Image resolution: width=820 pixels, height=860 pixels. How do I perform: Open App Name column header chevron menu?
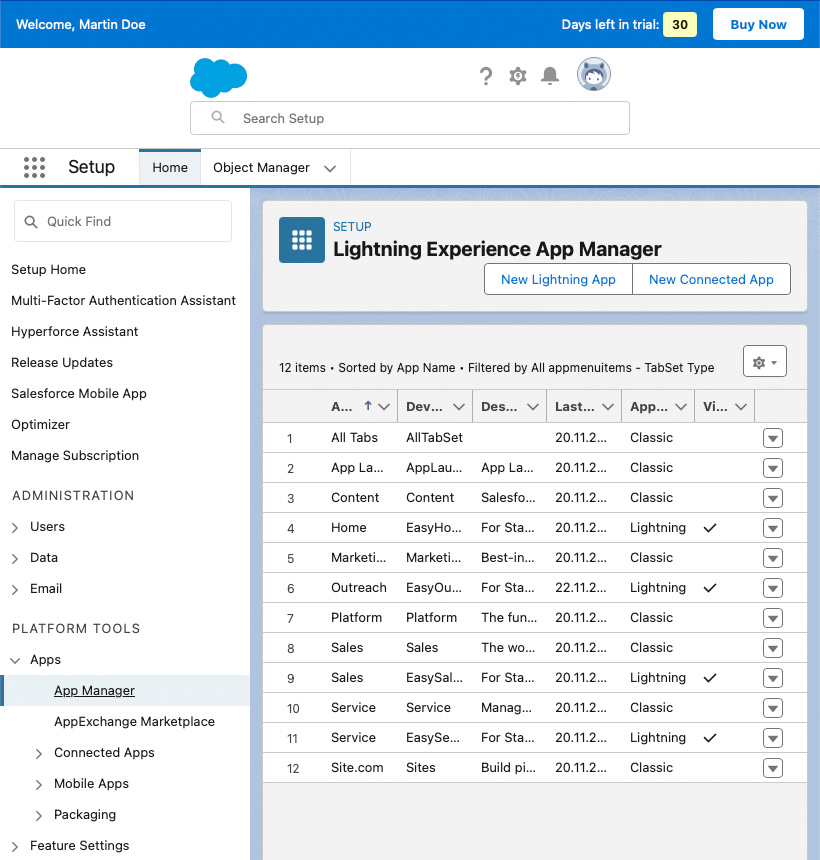click(384, 407)
